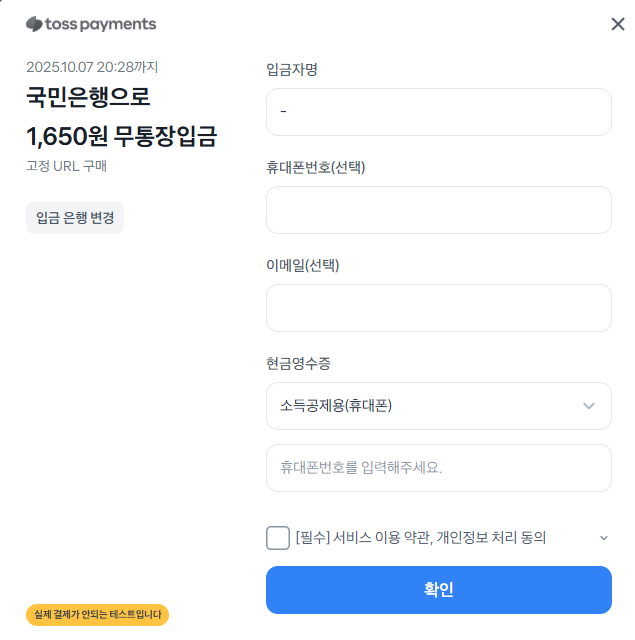The image size is (635, 640).
Task: Check the [필수] 서비스 이용 약관 checkbox
Action: pos(278,537)
